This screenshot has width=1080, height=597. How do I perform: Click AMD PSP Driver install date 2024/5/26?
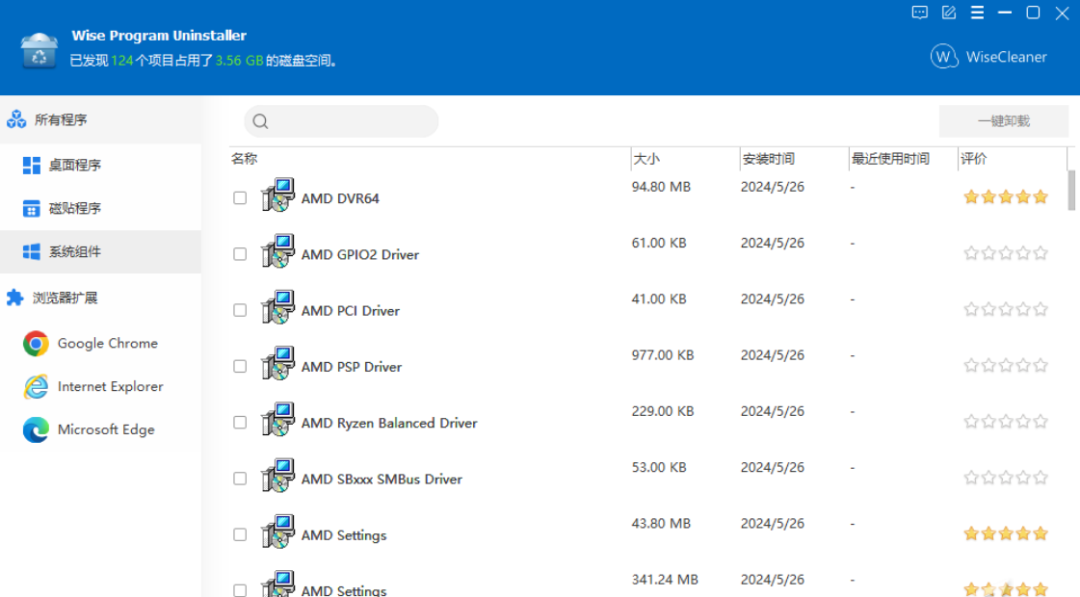point(772,355)
